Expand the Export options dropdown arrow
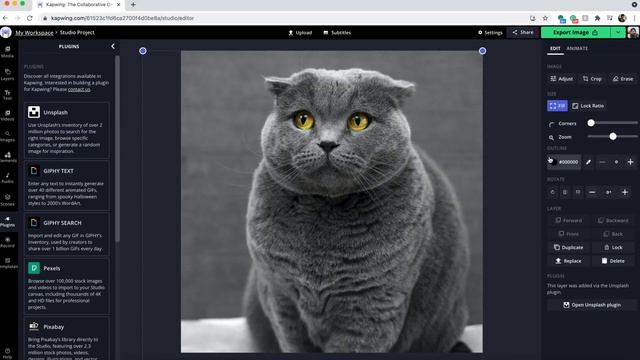The height and width of the screenshot is (360, 640). [x=618, y=32]
